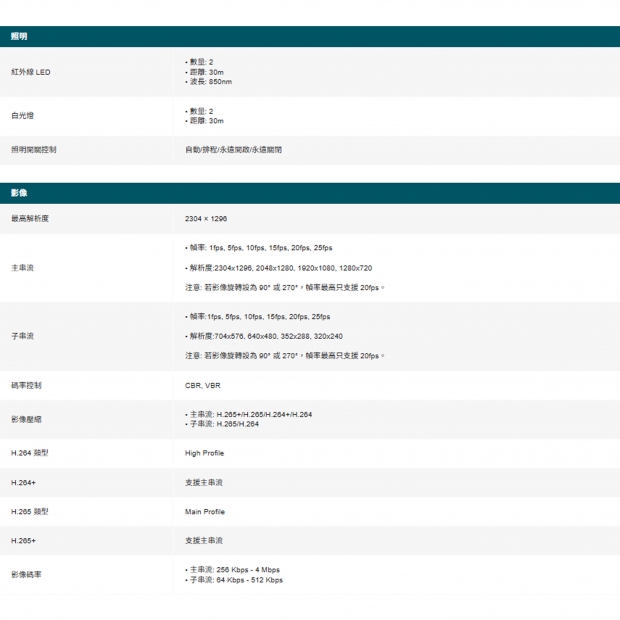Click the 影像 section header
The image size is (620, 620).
click(x=310, y=193)
